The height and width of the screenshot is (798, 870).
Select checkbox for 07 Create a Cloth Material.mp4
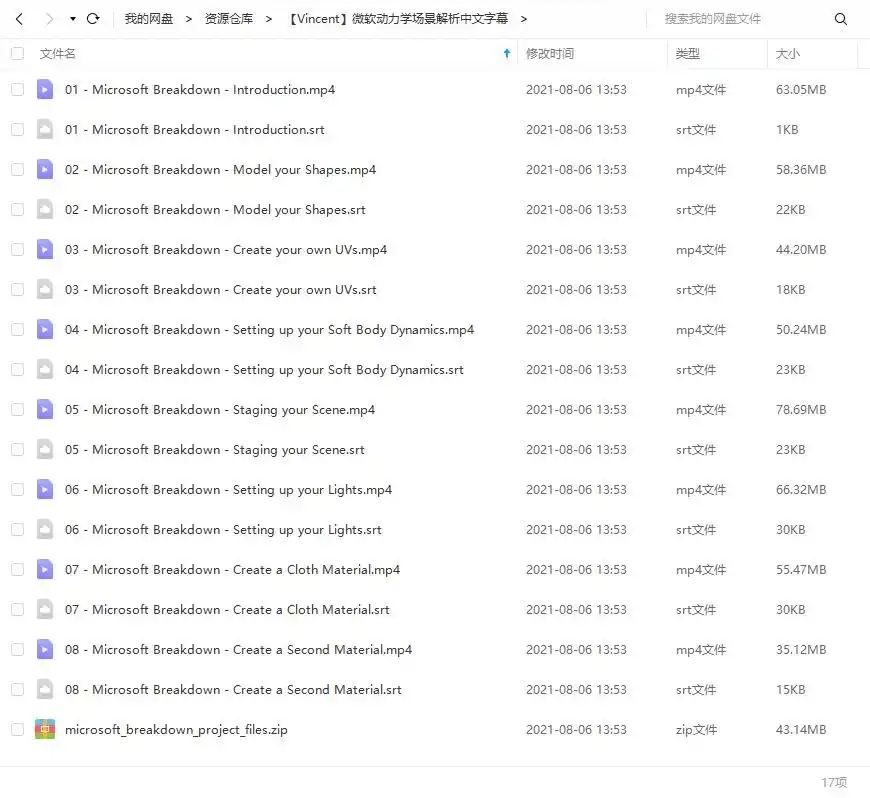17,570
